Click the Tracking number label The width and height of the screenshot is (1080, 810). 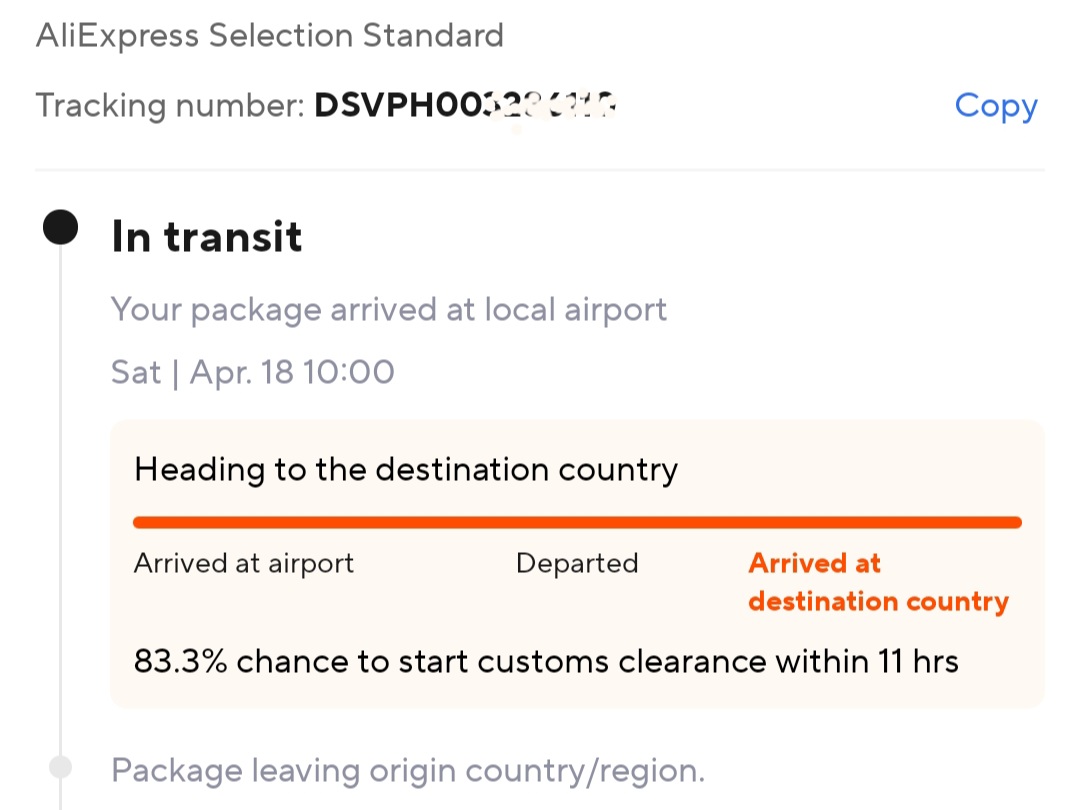pos(170,105)
